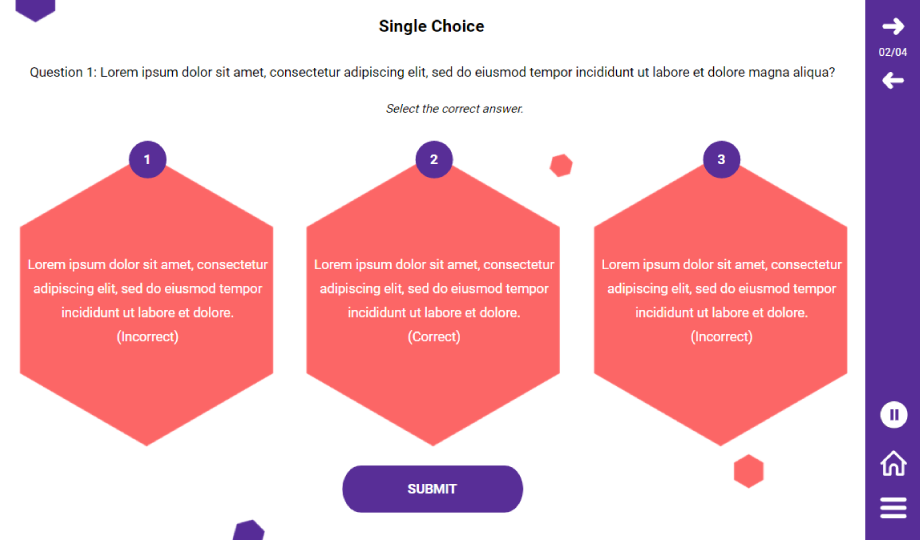Click the red hexagon right of SUBMIT
The height and width of the screenshot is (540, 920).
point(748,471)
